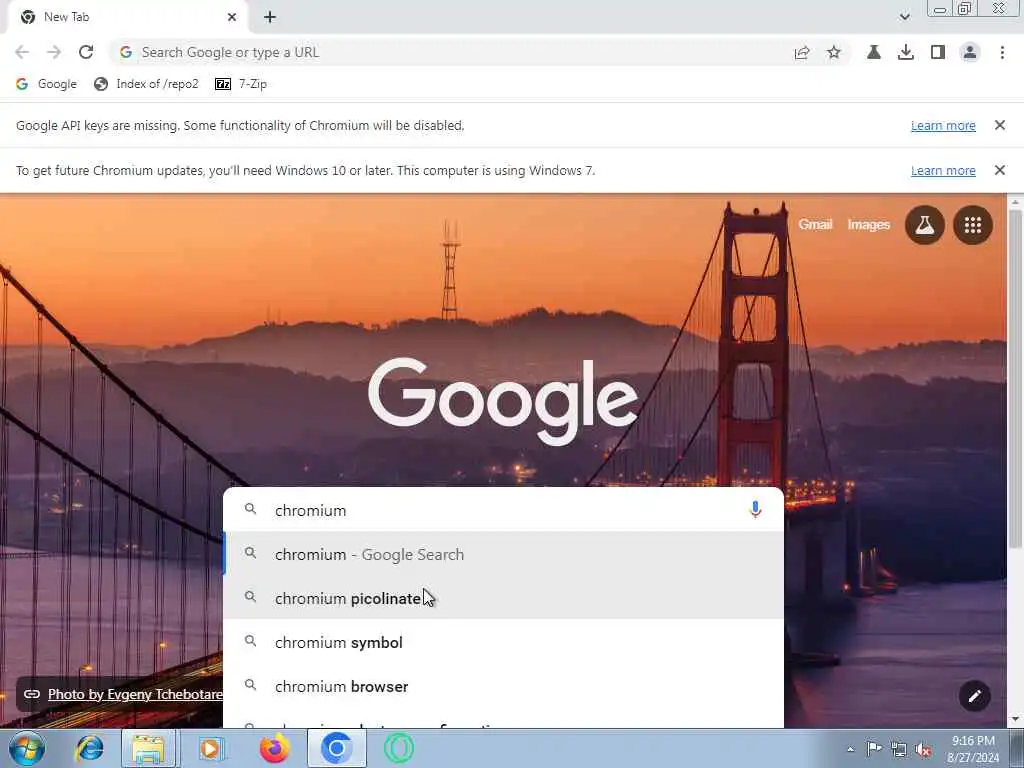Start voice search with the microphone icon
Screen dimensions: 1024x768
pyautogui.click(x=755, y=509)
